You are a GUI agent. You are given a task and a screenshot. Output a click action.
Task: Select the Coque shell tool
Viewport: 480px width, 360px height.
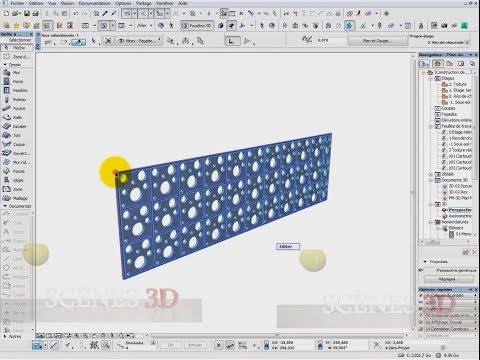[17, 144]
